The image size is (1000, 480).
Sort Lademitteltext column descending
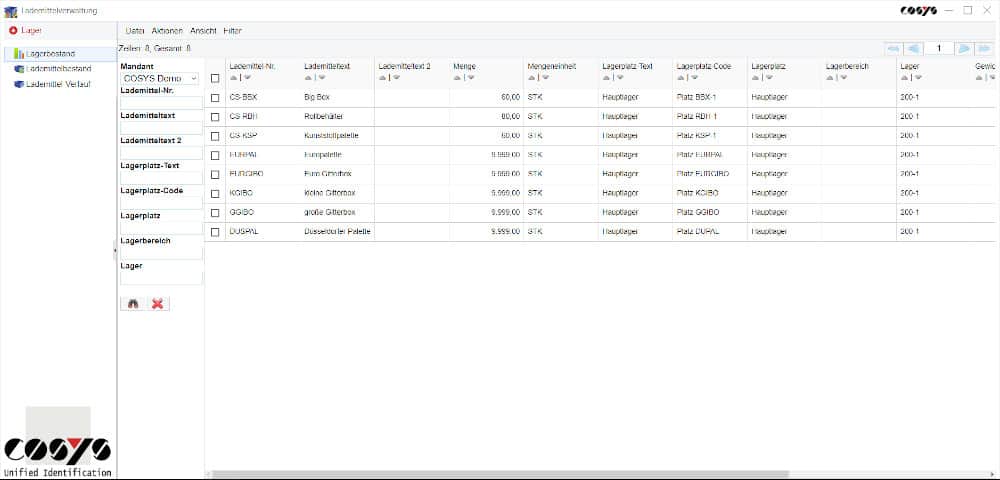[x=322, y=78]
